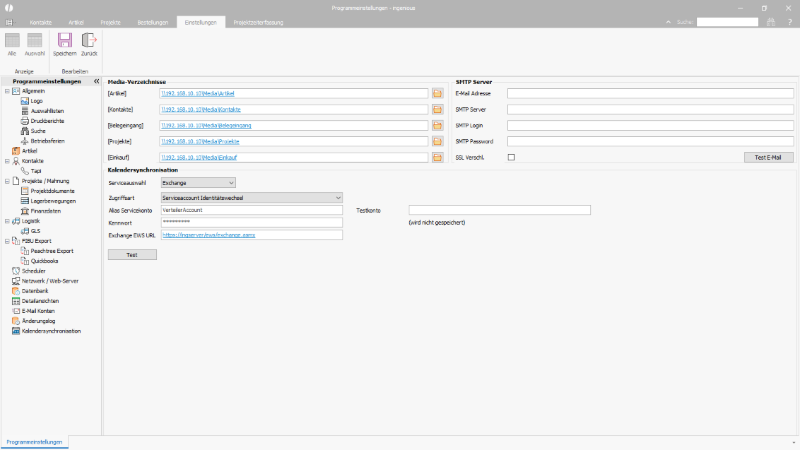
Task: Click the SMTP Login input field
Action: [x=650, y=126]
